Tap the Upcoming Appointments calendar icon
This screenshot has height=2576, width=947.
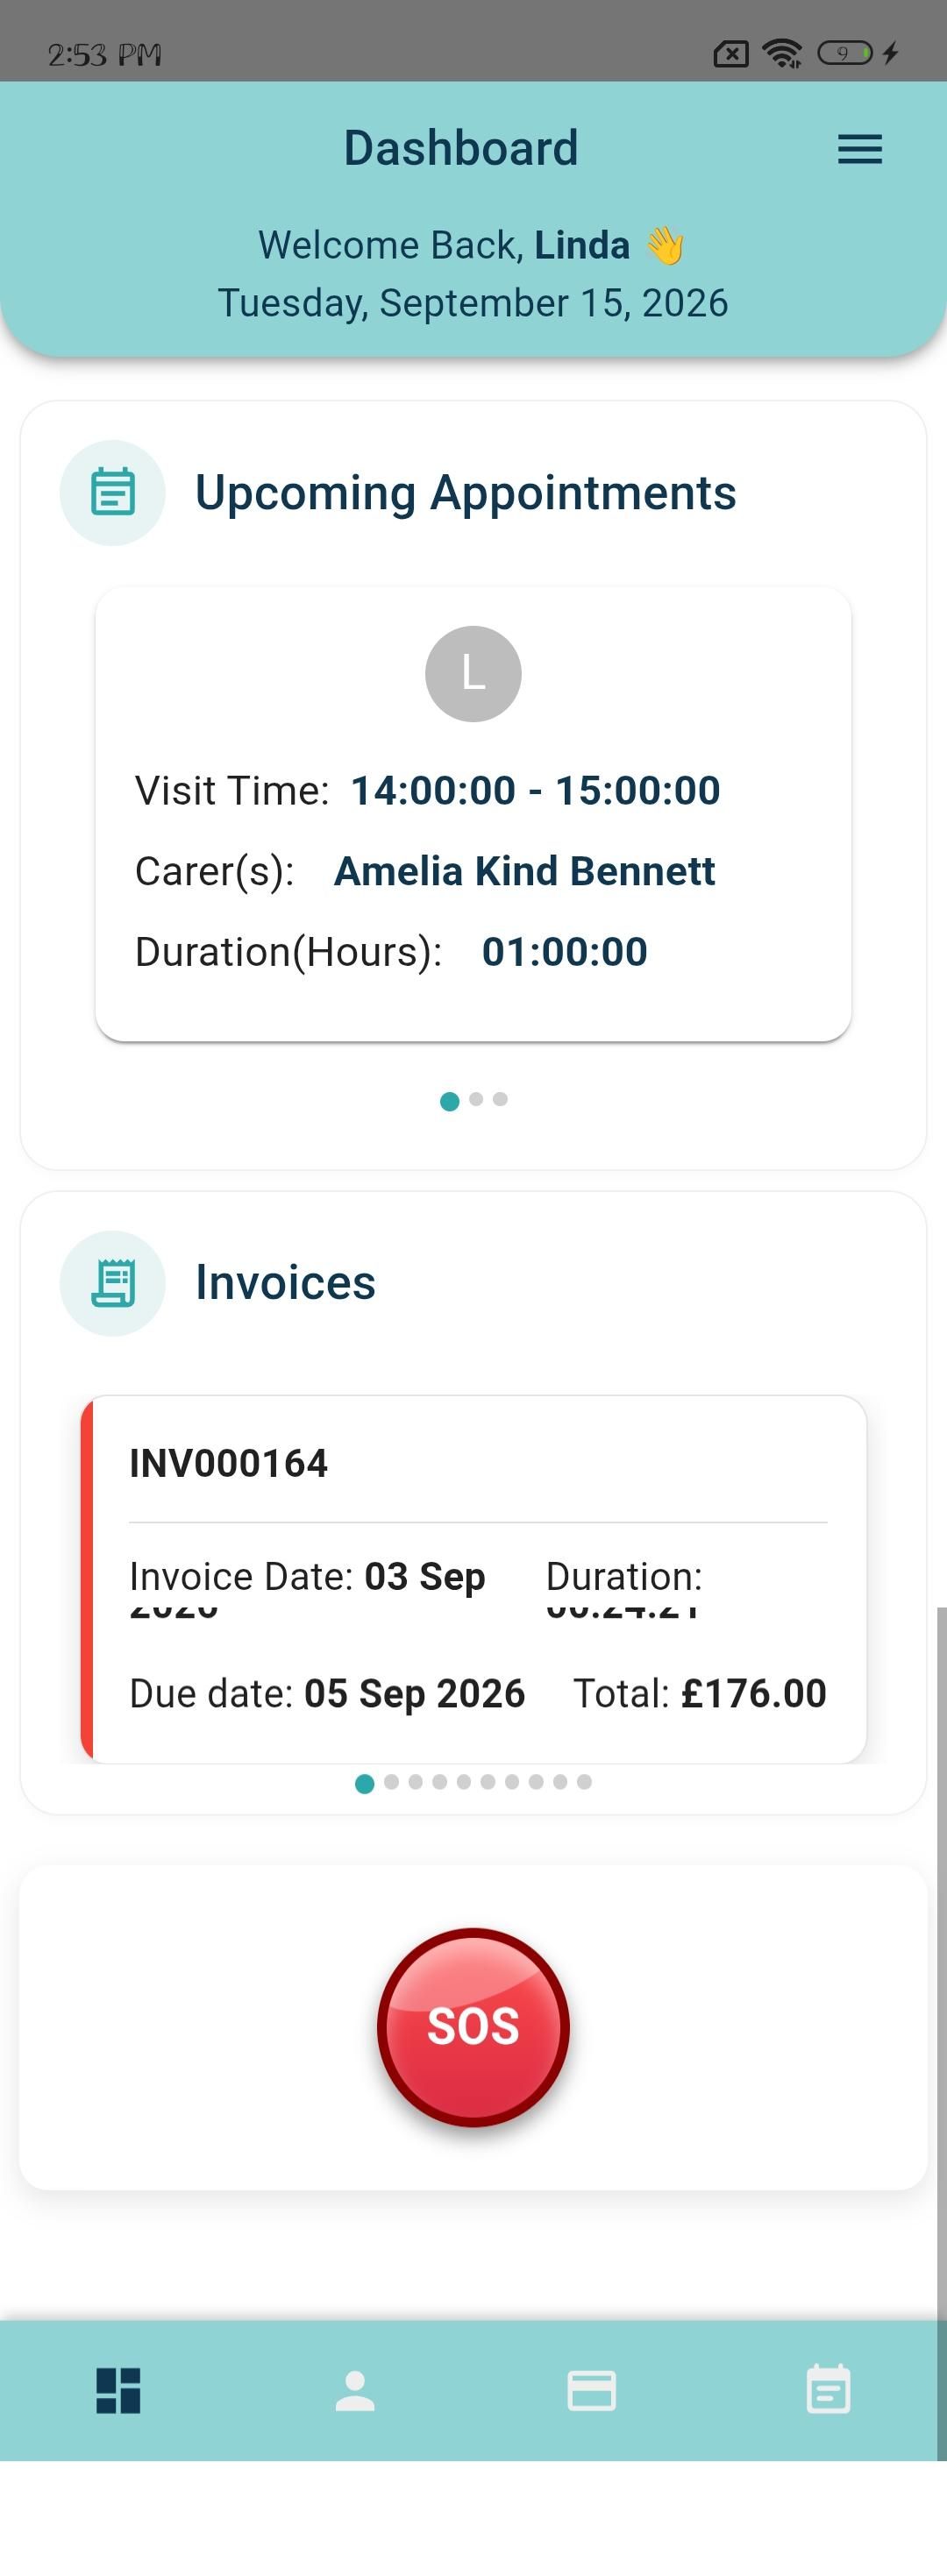pyautogui.click(x=112, y=492)
